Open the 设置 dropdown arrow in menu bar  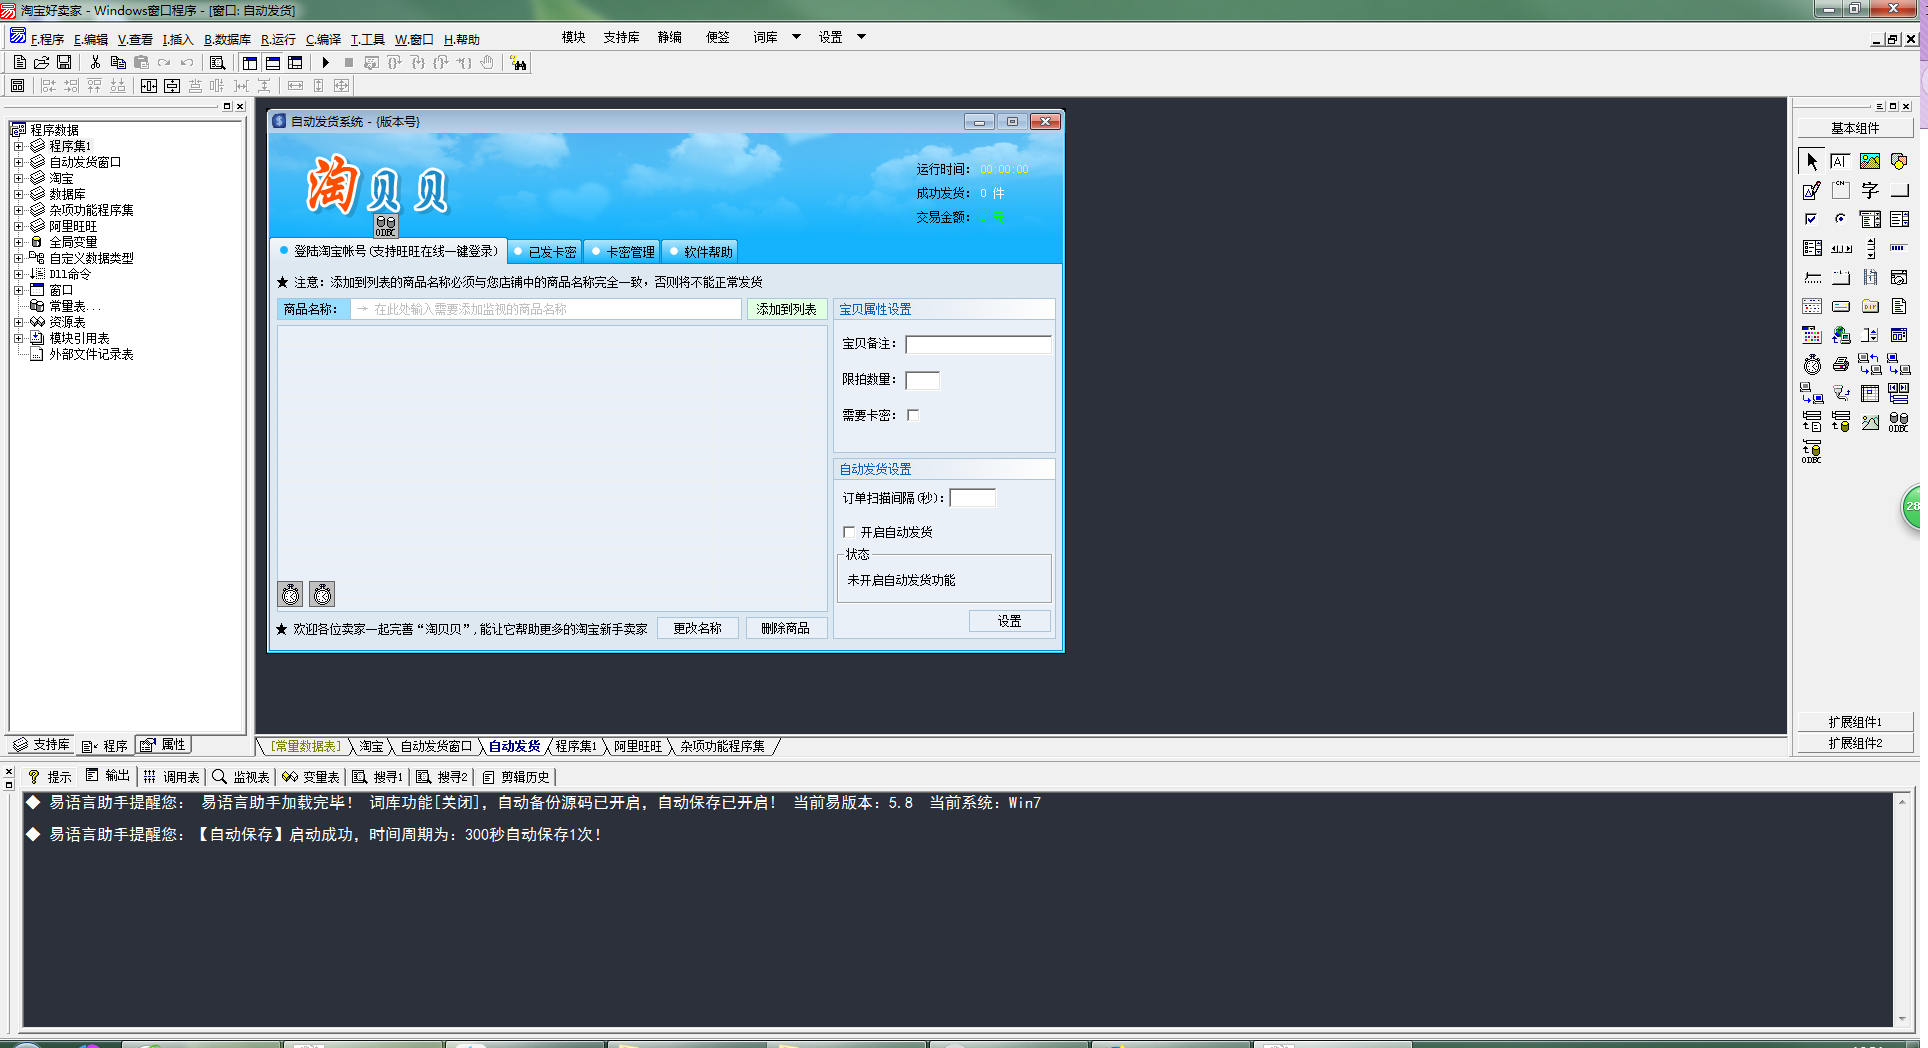point(861,37)
